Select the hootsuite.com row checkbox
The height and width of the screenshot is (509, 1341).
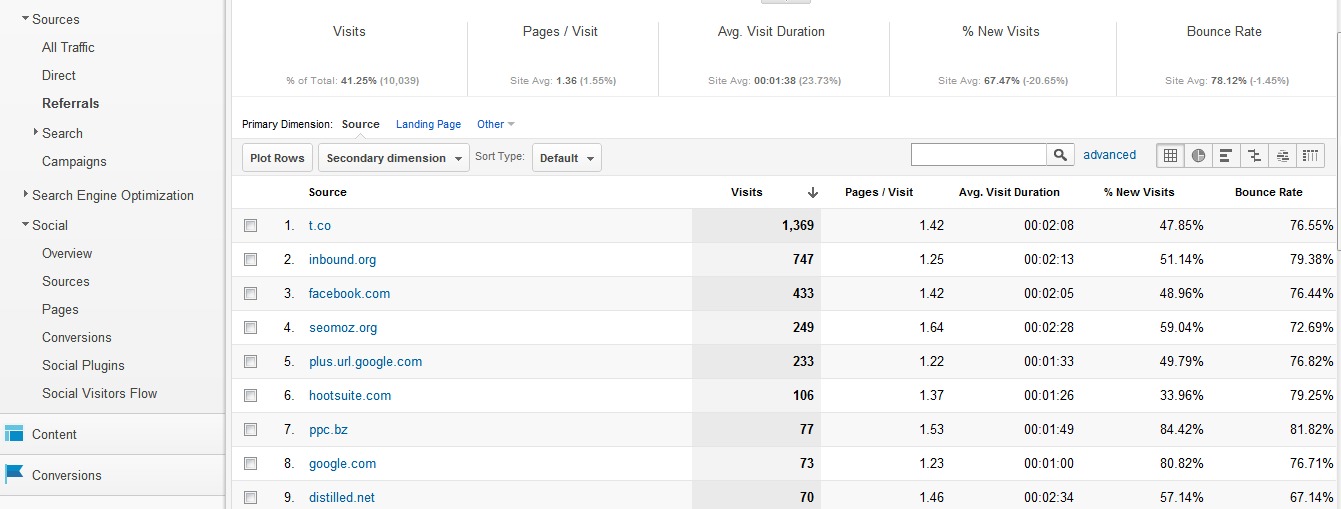[251, 396]
